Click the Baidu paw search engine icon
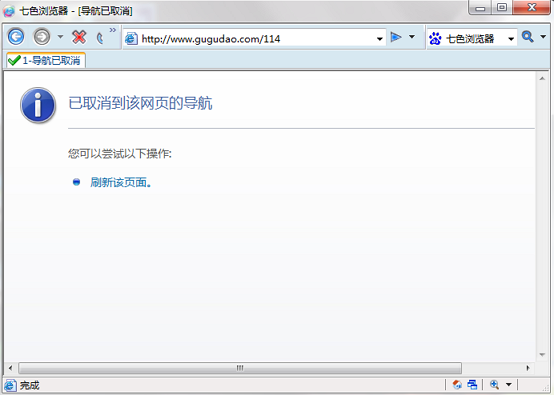The image size is (554, 395). (435, 38)
